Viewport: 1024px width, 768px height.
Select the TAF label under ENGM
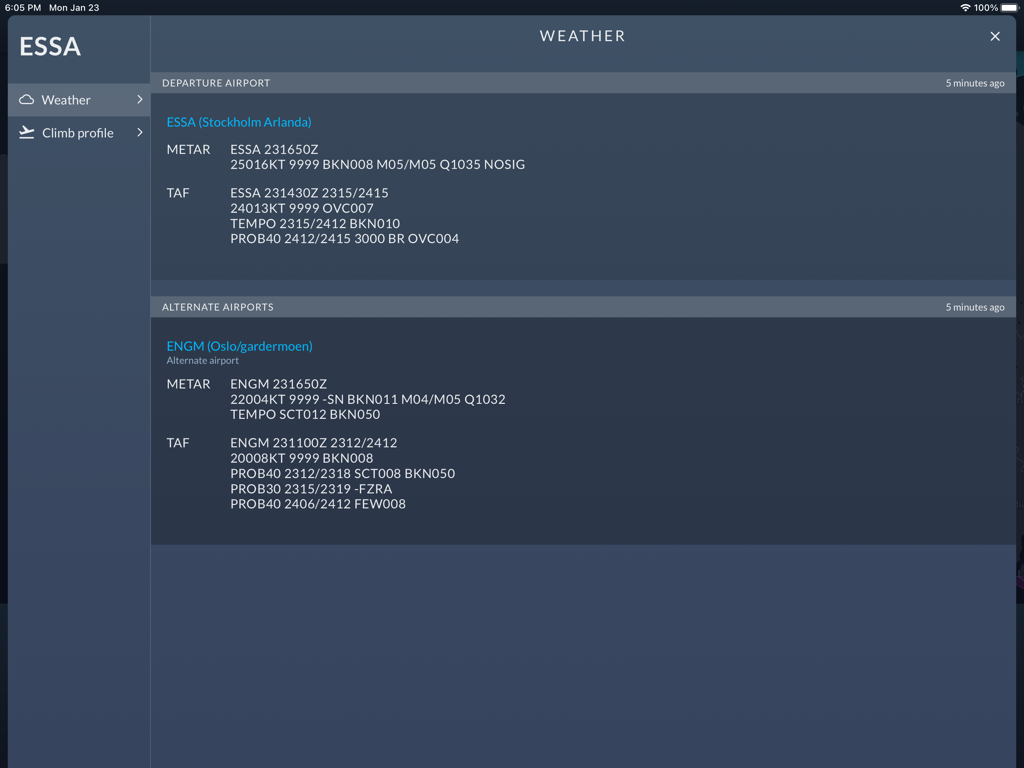(x=178, y=443)
